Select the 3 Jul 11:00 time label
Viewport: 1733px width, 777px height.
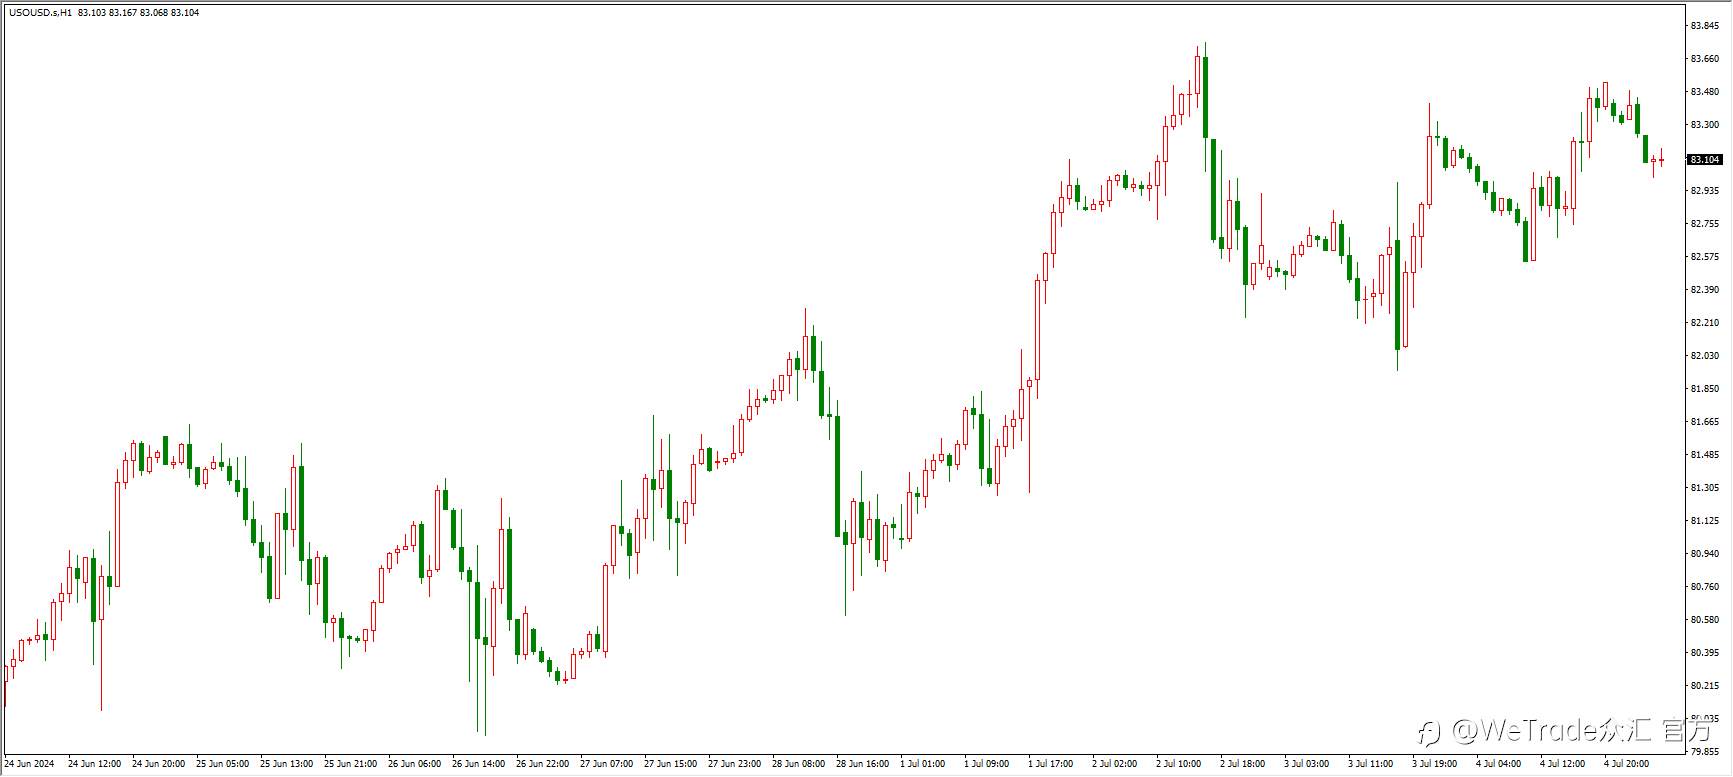point(1371,764)
